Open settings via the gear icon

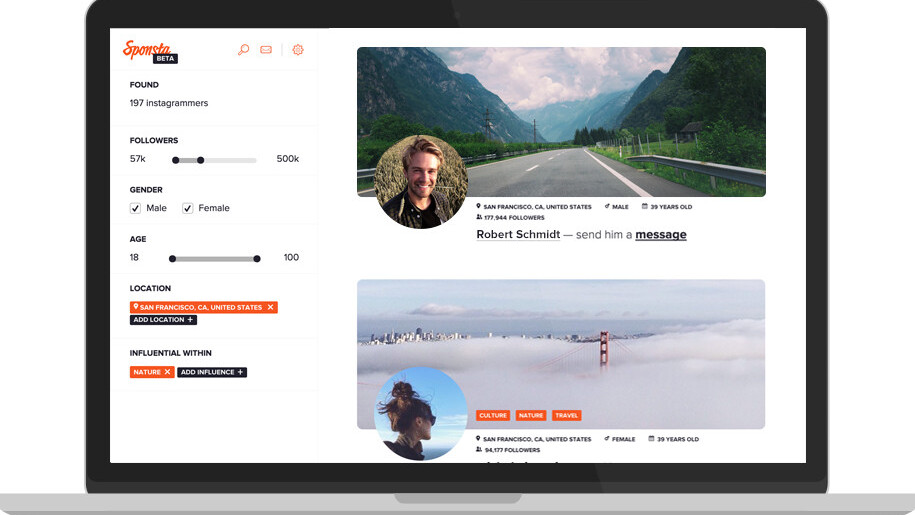click(x=297, y=50)
